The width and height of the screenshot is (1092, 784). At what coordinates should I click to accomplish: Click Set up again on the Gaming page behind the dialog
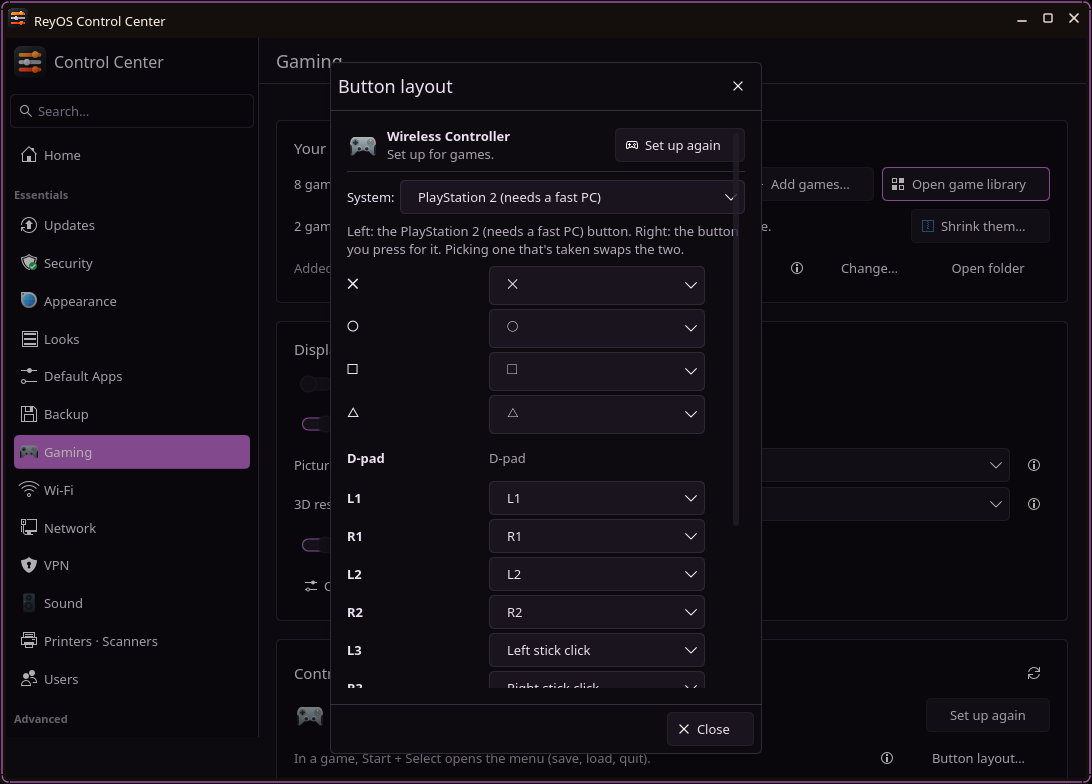coord(987,715)
